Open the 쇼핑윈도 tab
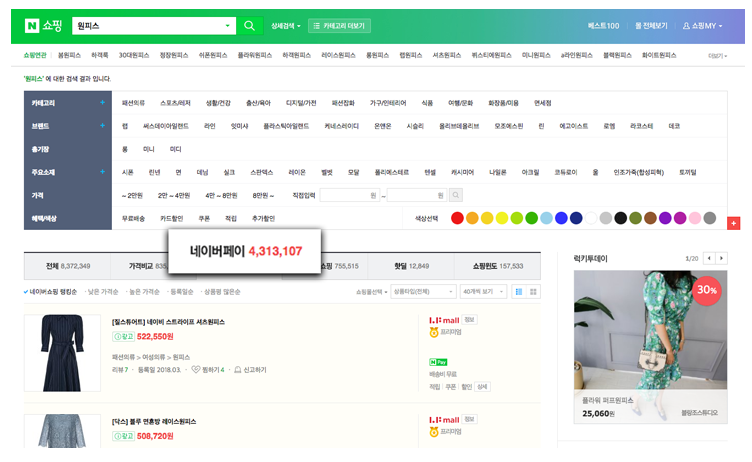The height and width of the screenshot is (462, 752). [x=497, y=266]
